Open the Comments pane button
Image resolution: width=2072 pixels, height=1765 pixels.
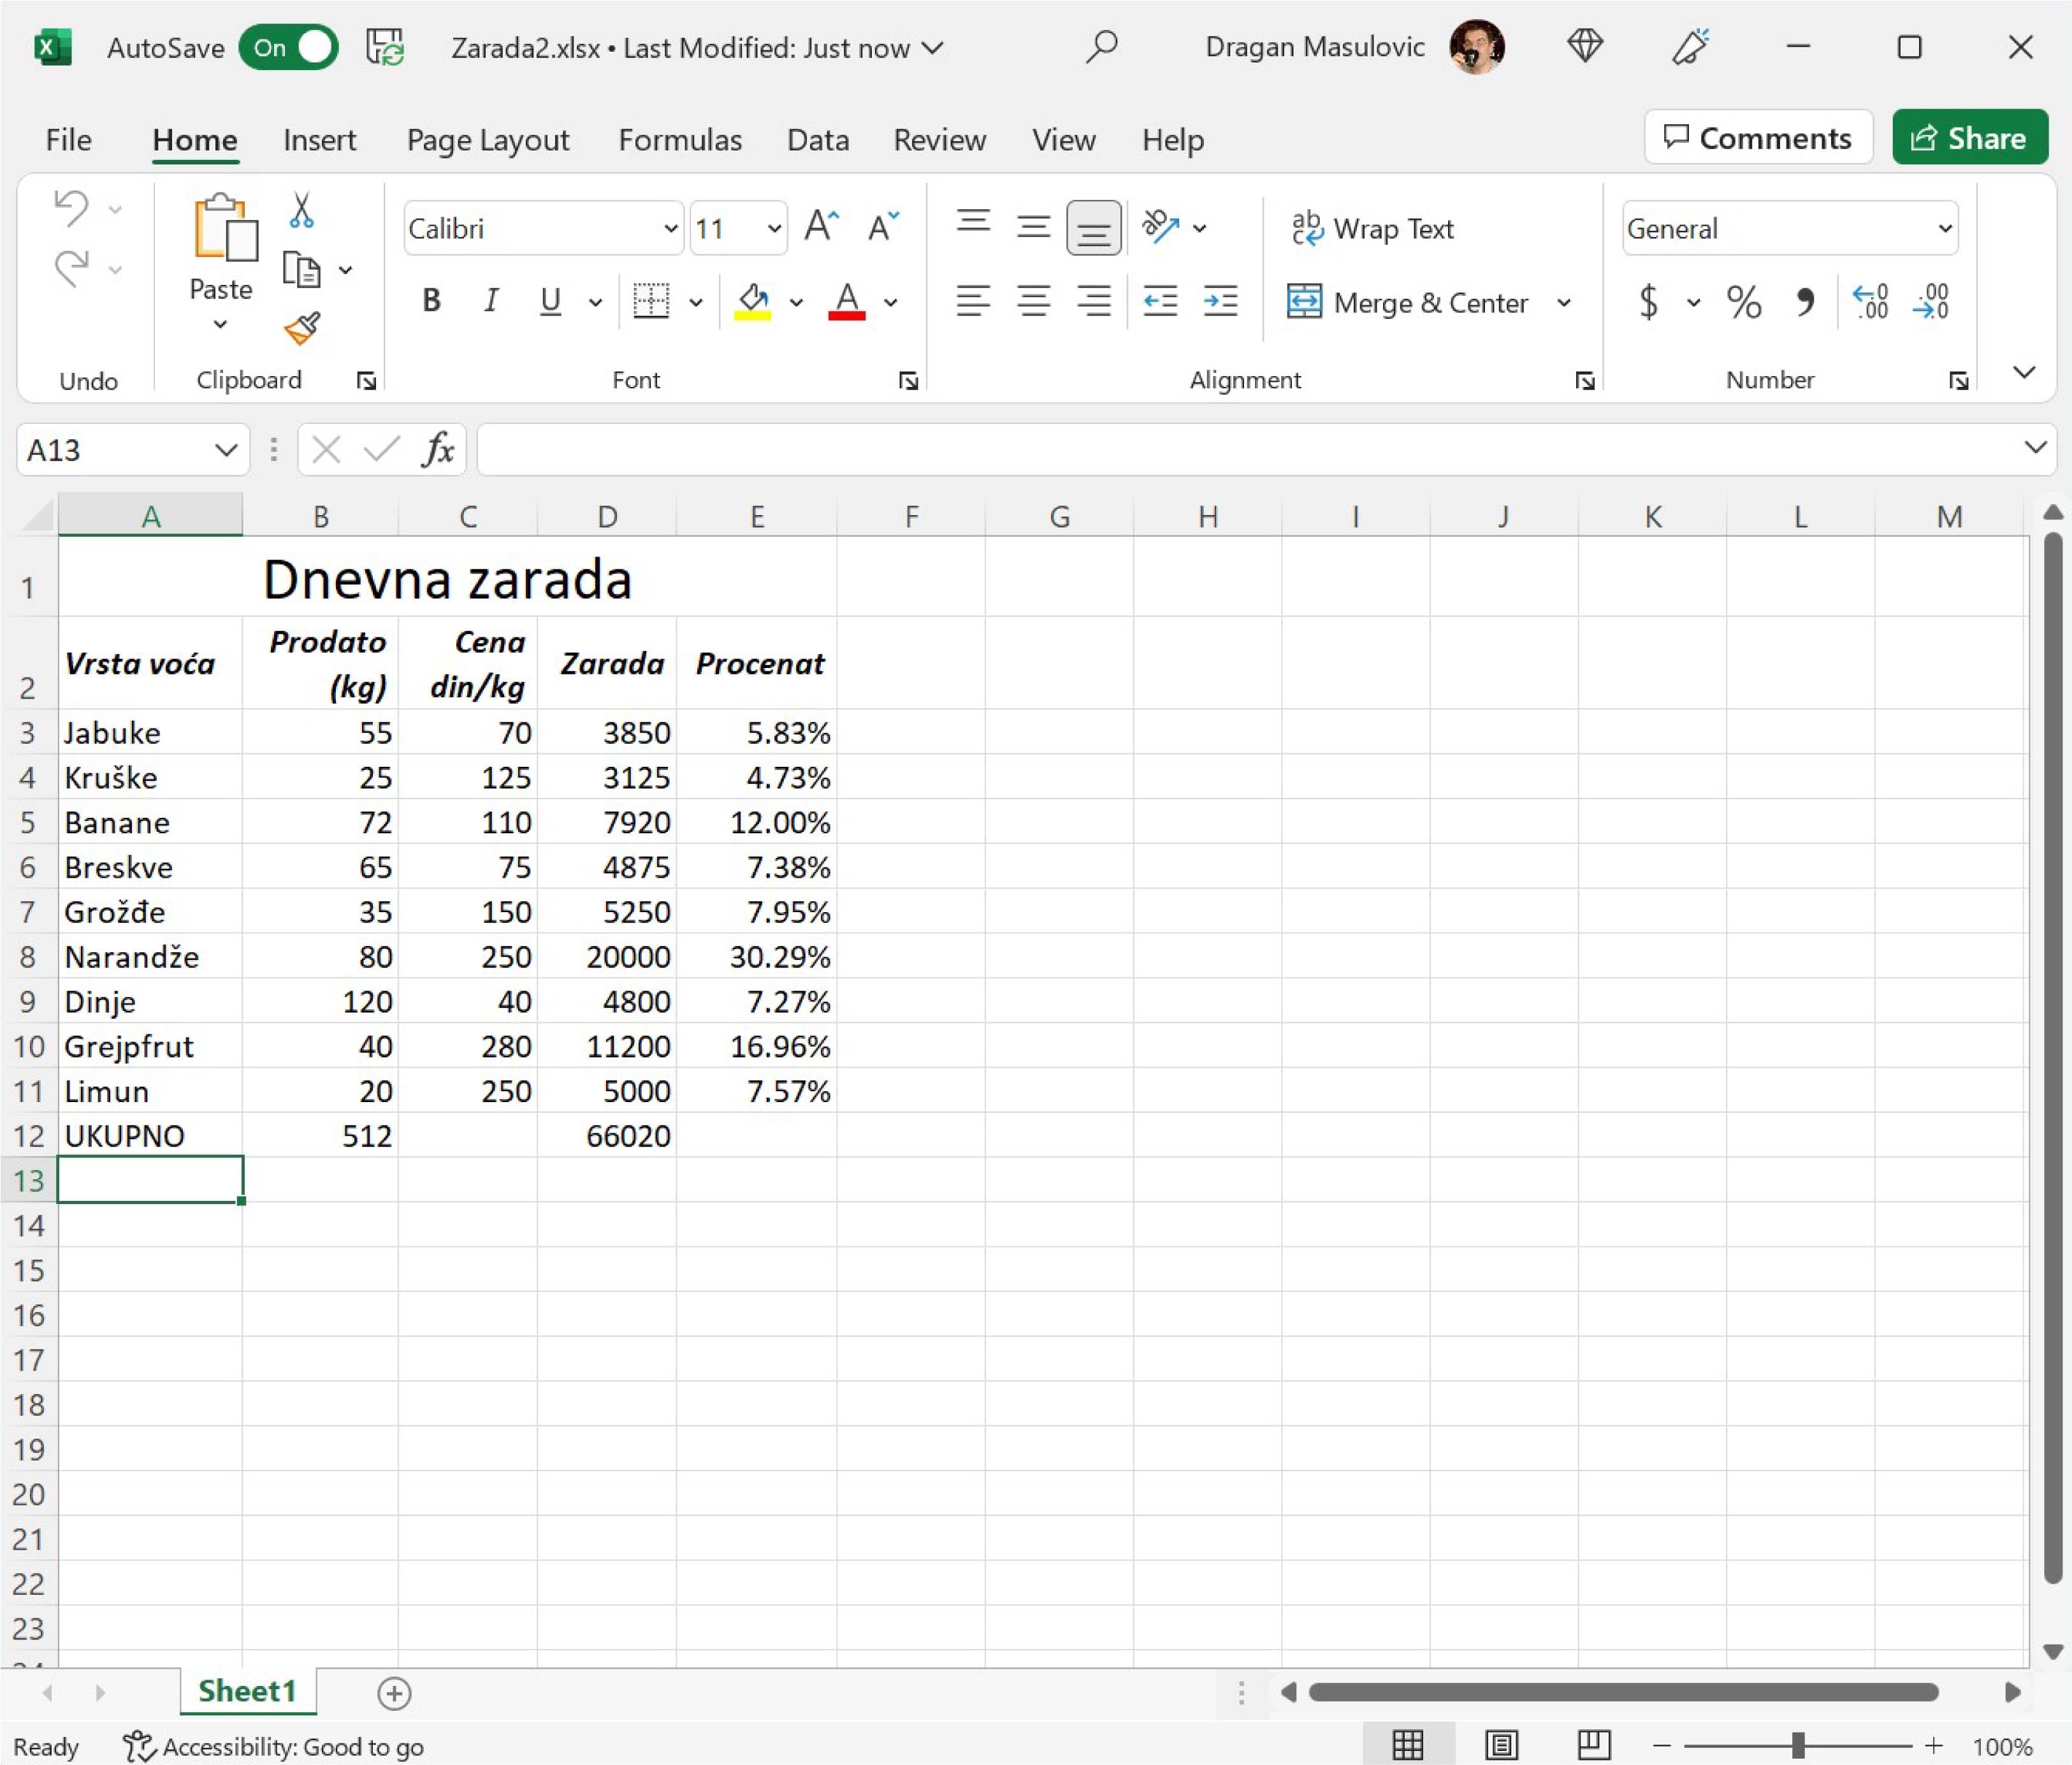pos(1757,138)
